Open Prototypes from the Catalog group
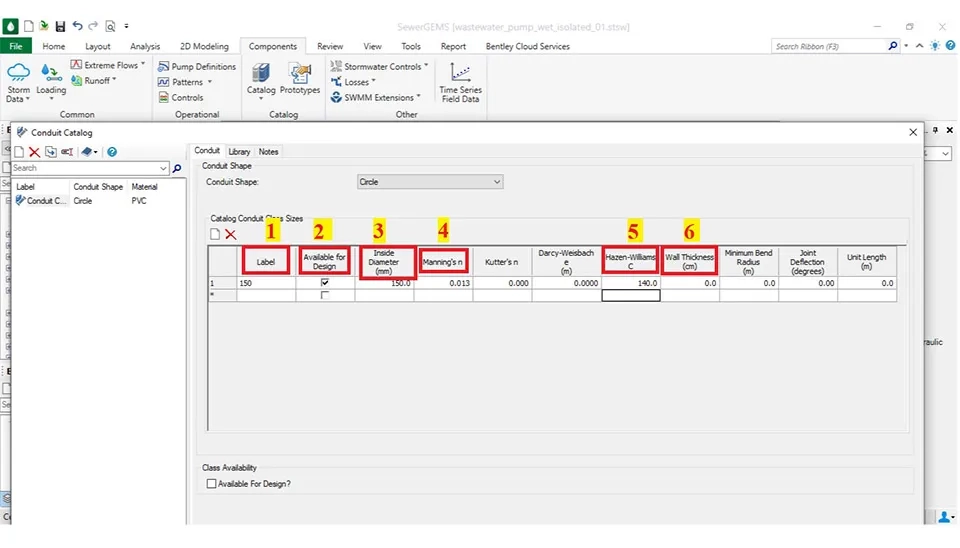960x548 pixels. (300, 79)
